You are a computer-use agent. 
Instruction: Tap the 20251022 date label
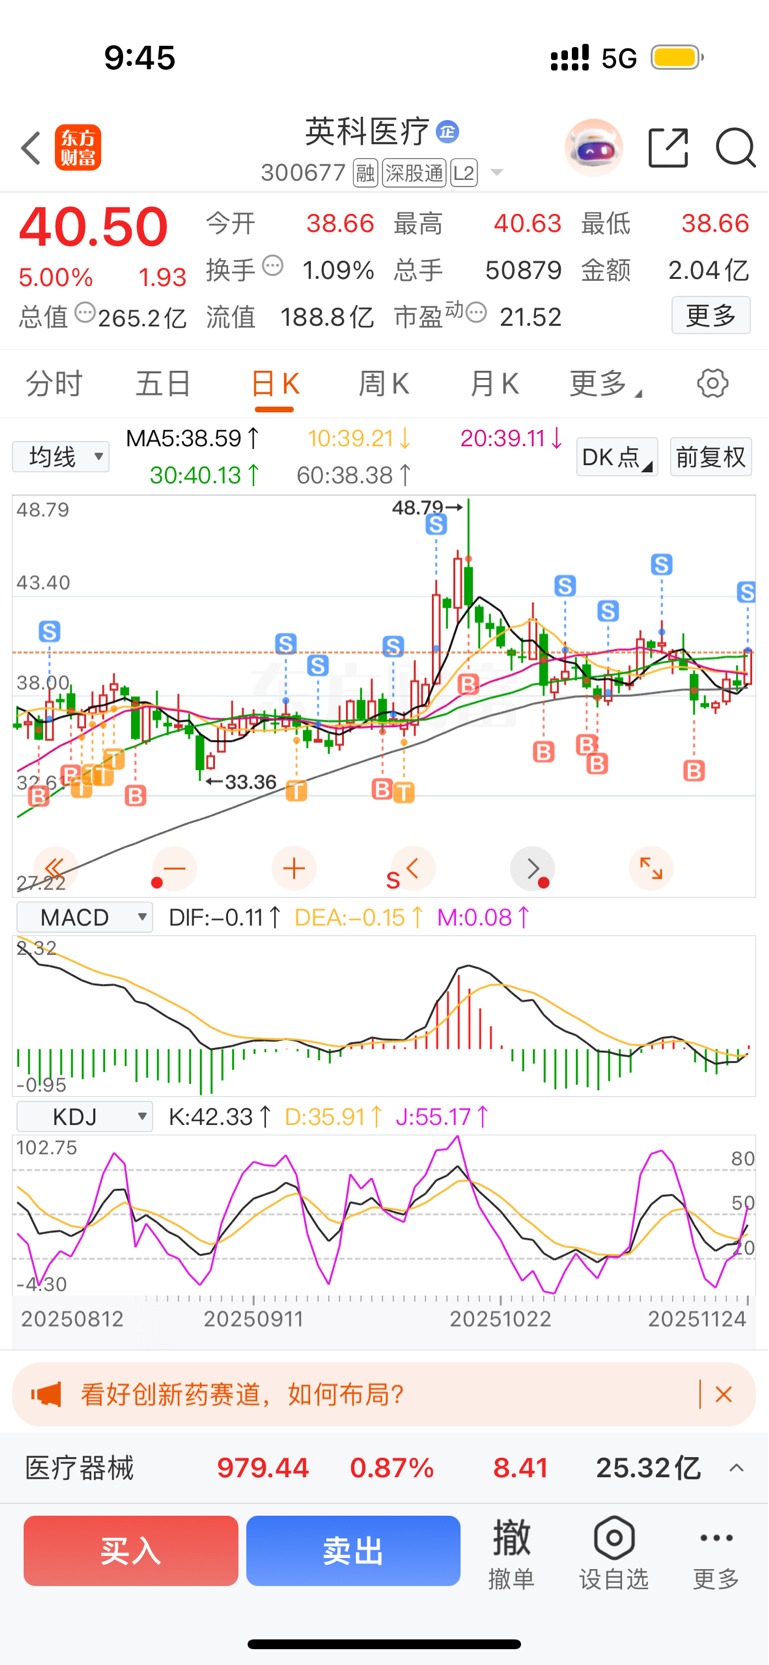[x=500, y=1319]
